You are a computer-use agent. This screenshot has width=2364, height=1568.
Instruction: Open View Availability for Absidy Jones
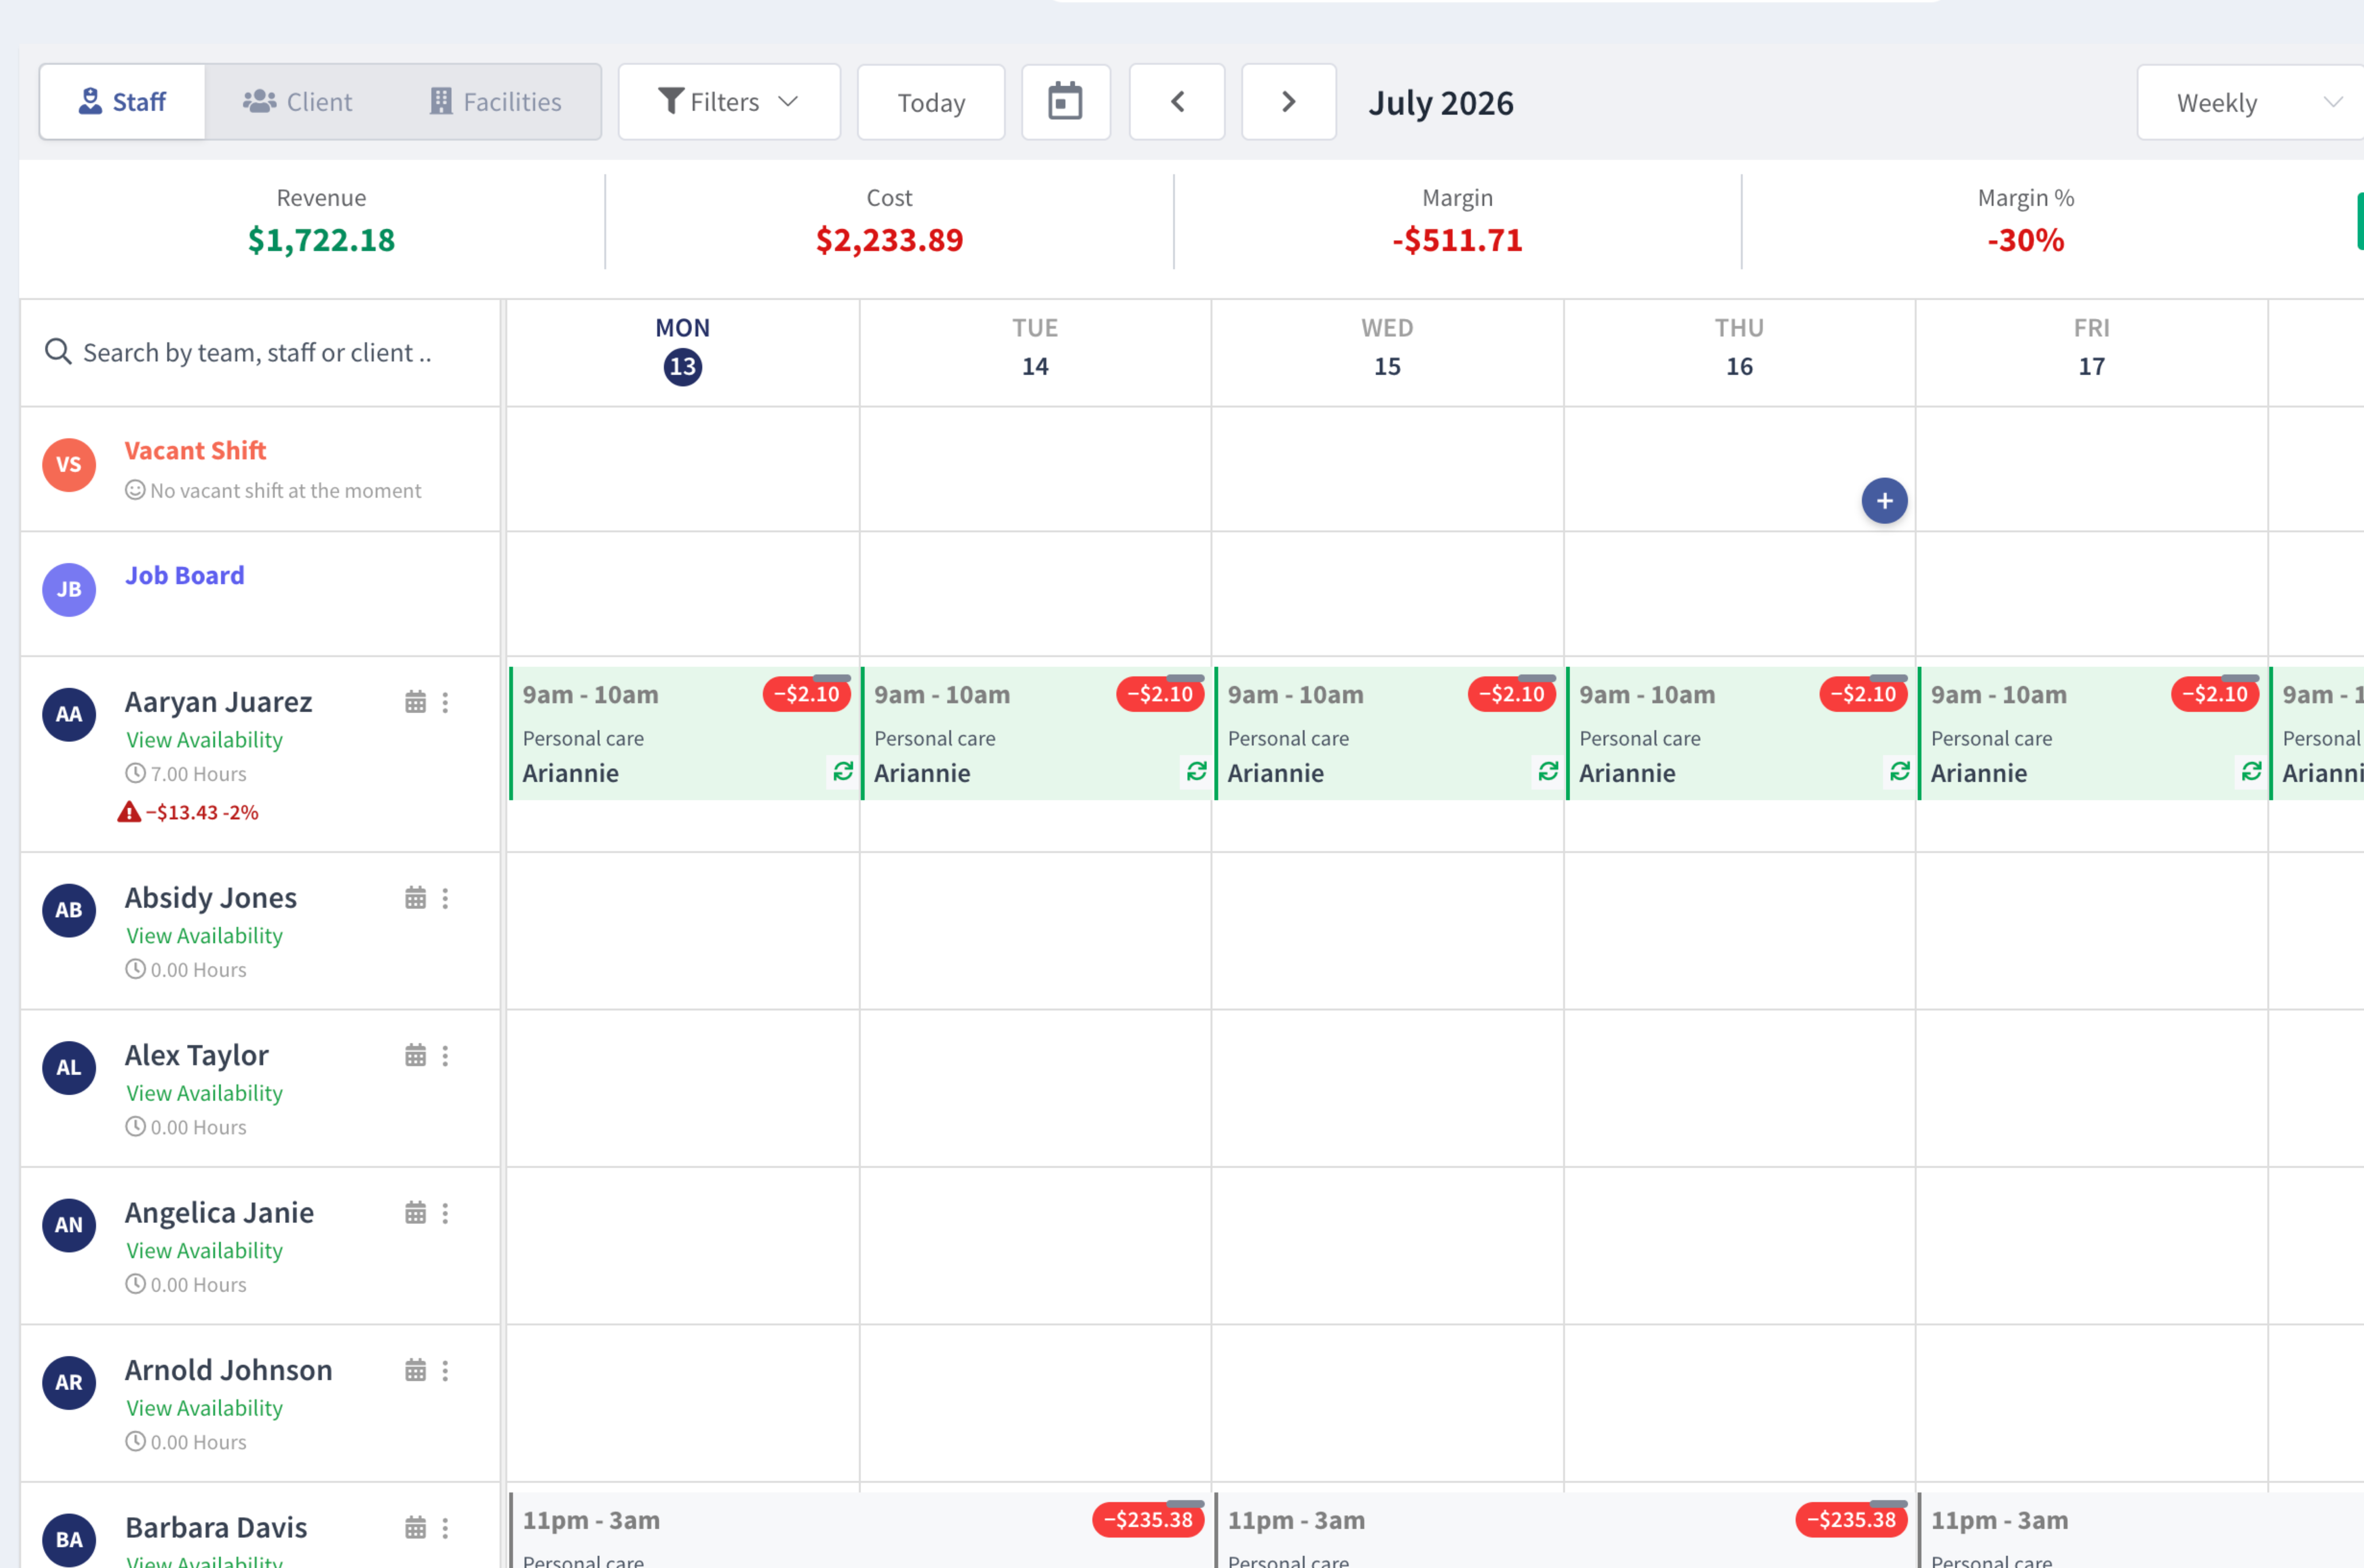click(204, 936)
